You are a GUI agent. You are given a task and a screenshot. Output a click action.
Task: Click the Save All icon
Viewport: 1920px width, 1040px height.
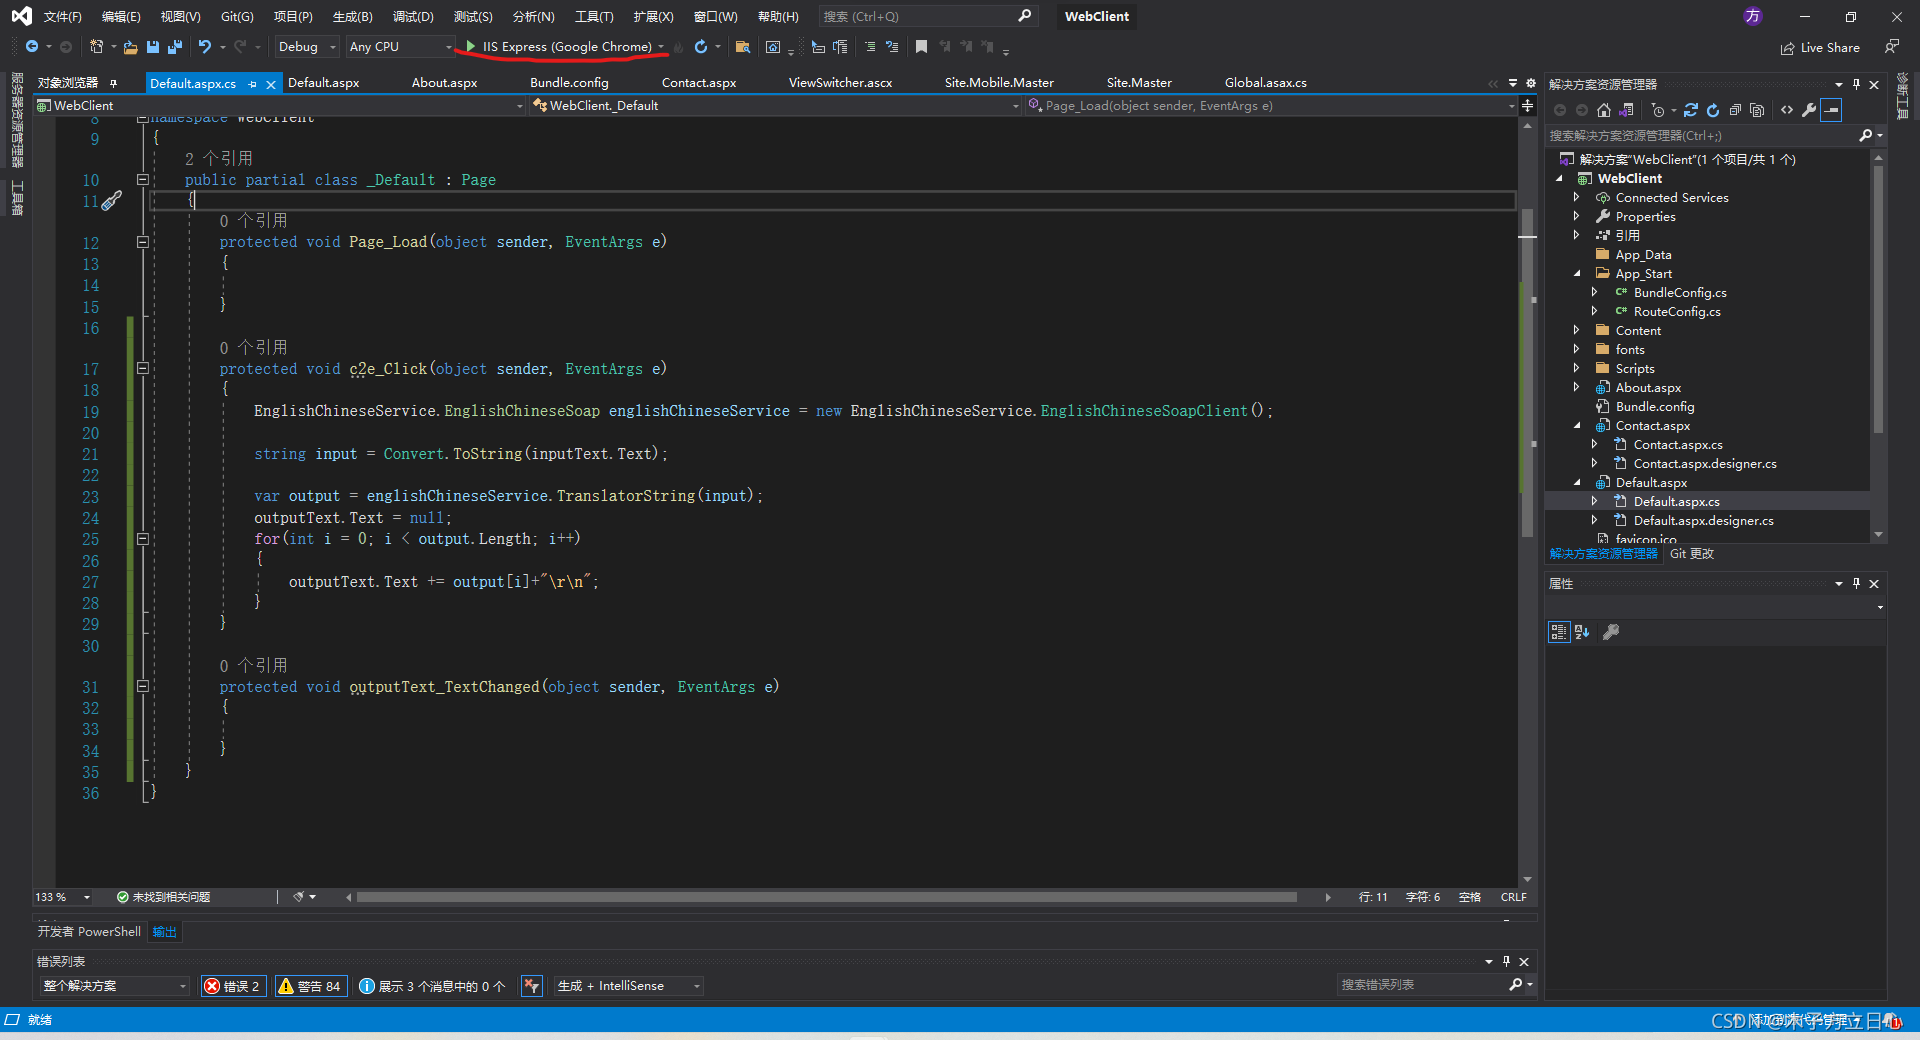175,47
